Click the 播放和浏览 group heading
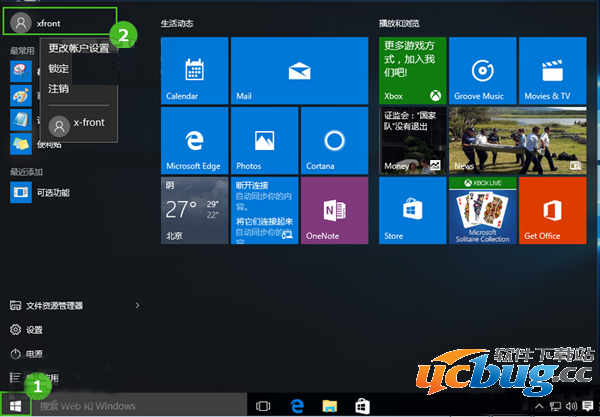Screen dimensions: 600x417 (x=399, y=24)
